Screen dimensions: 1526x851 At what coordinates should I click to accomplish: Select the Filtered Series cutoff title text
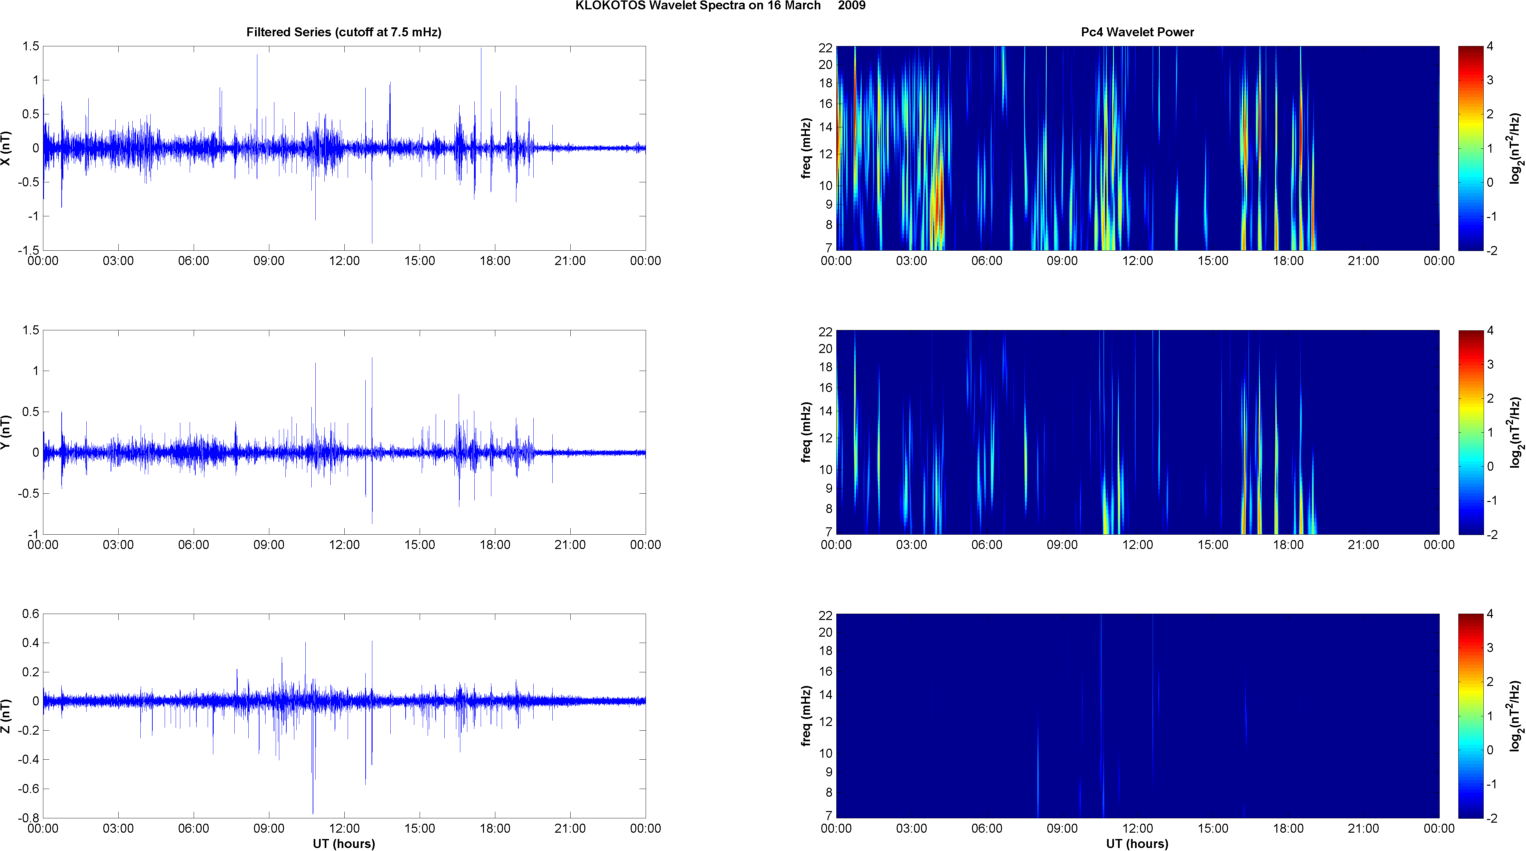coord(343,32)
